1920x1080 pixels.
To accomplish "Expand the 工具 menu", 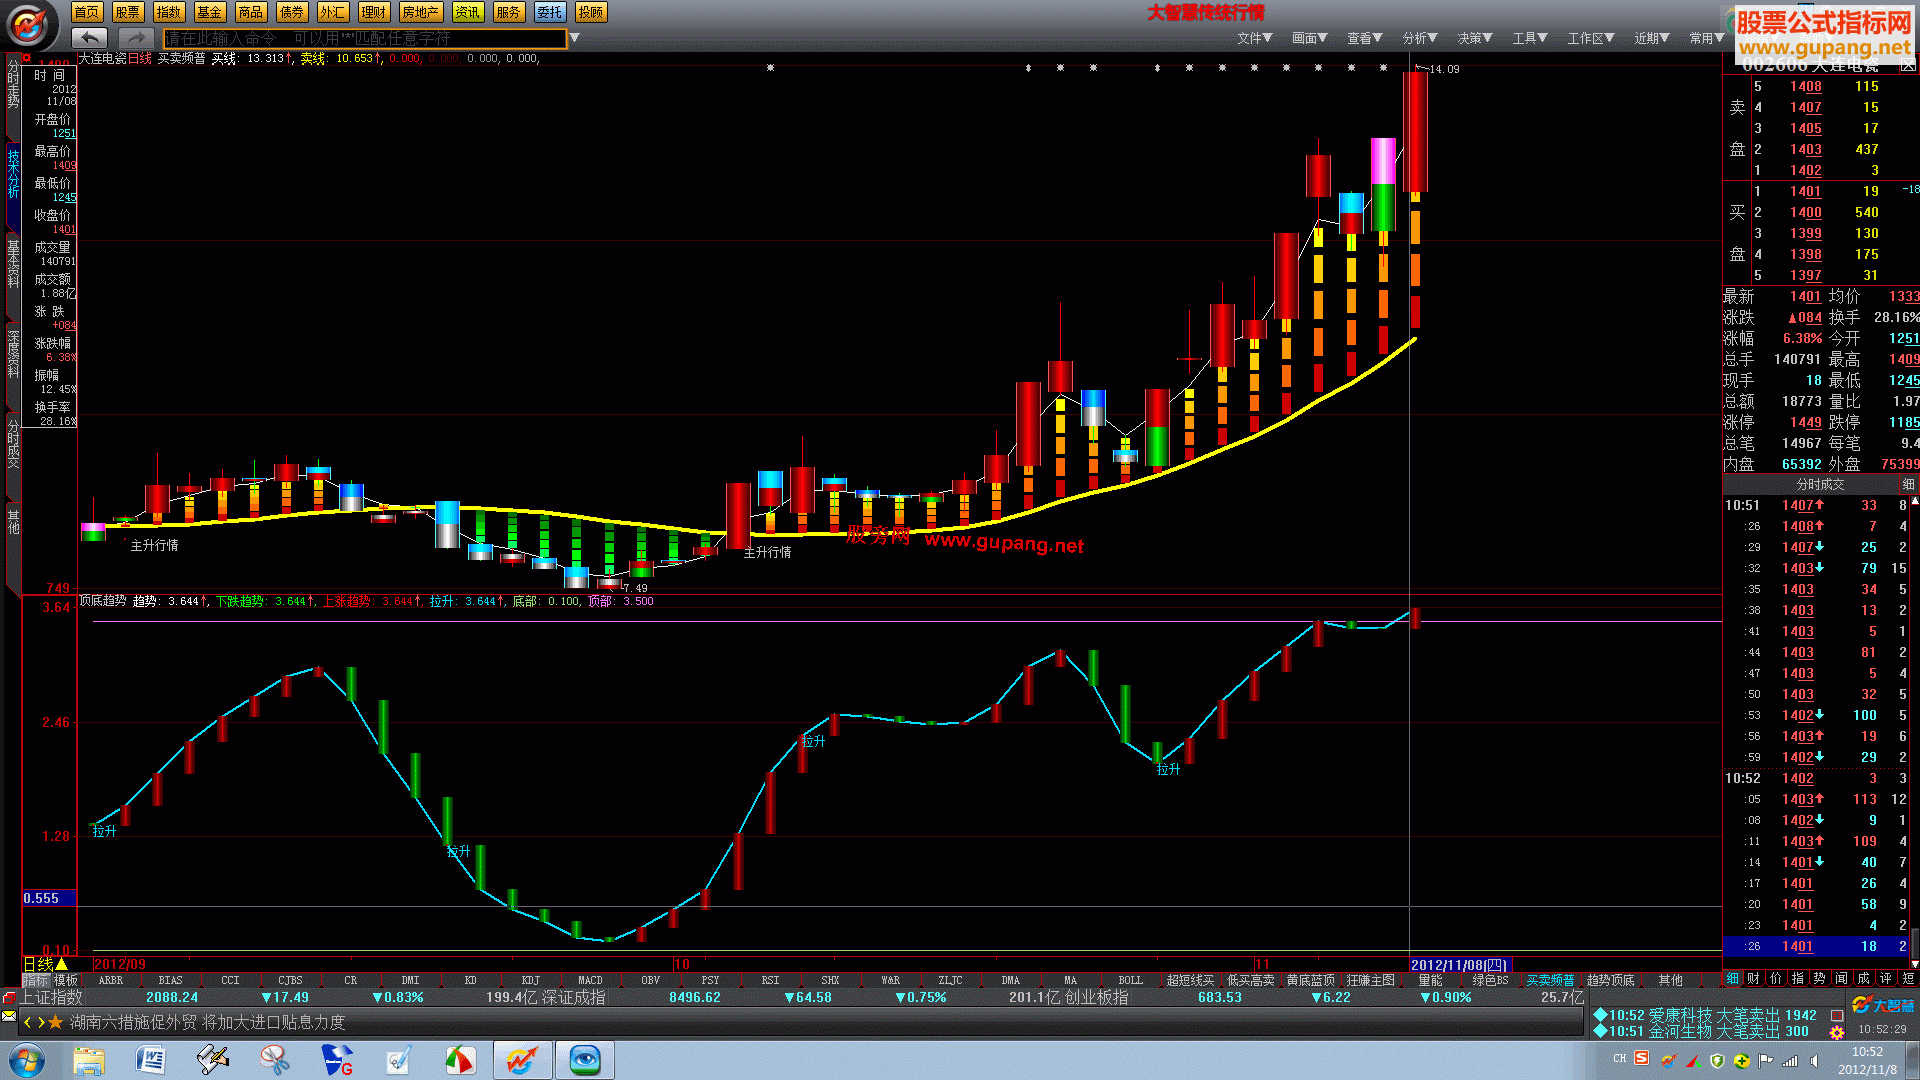I will tap(1530, 38).
